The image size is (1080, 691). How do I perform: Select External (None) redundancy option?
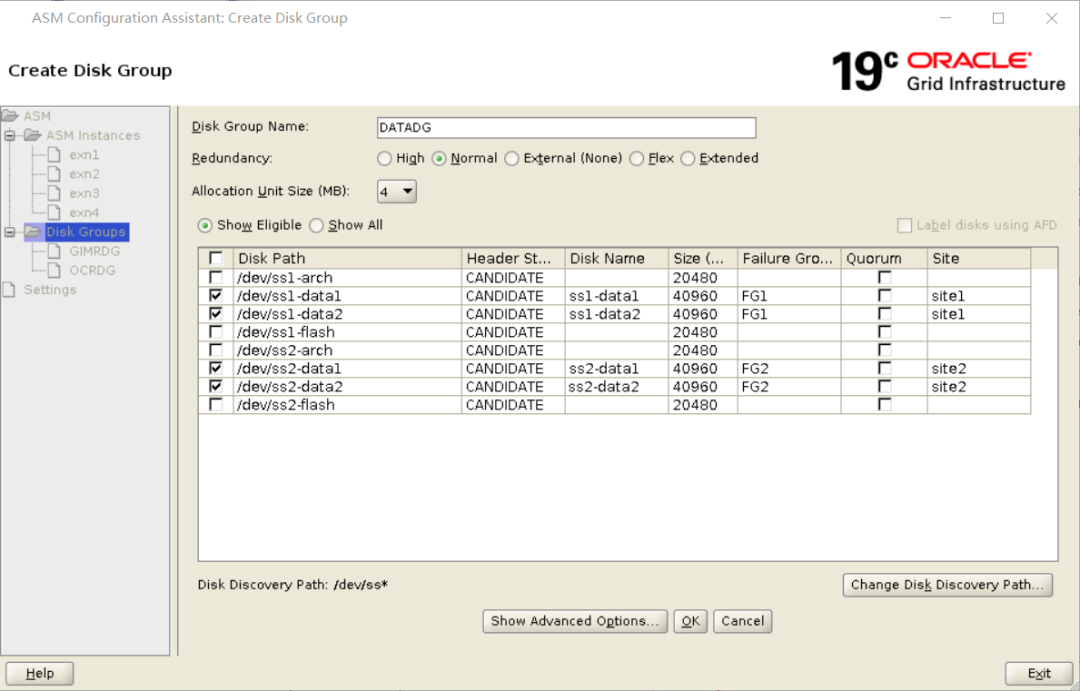click(x=512, y=158)
